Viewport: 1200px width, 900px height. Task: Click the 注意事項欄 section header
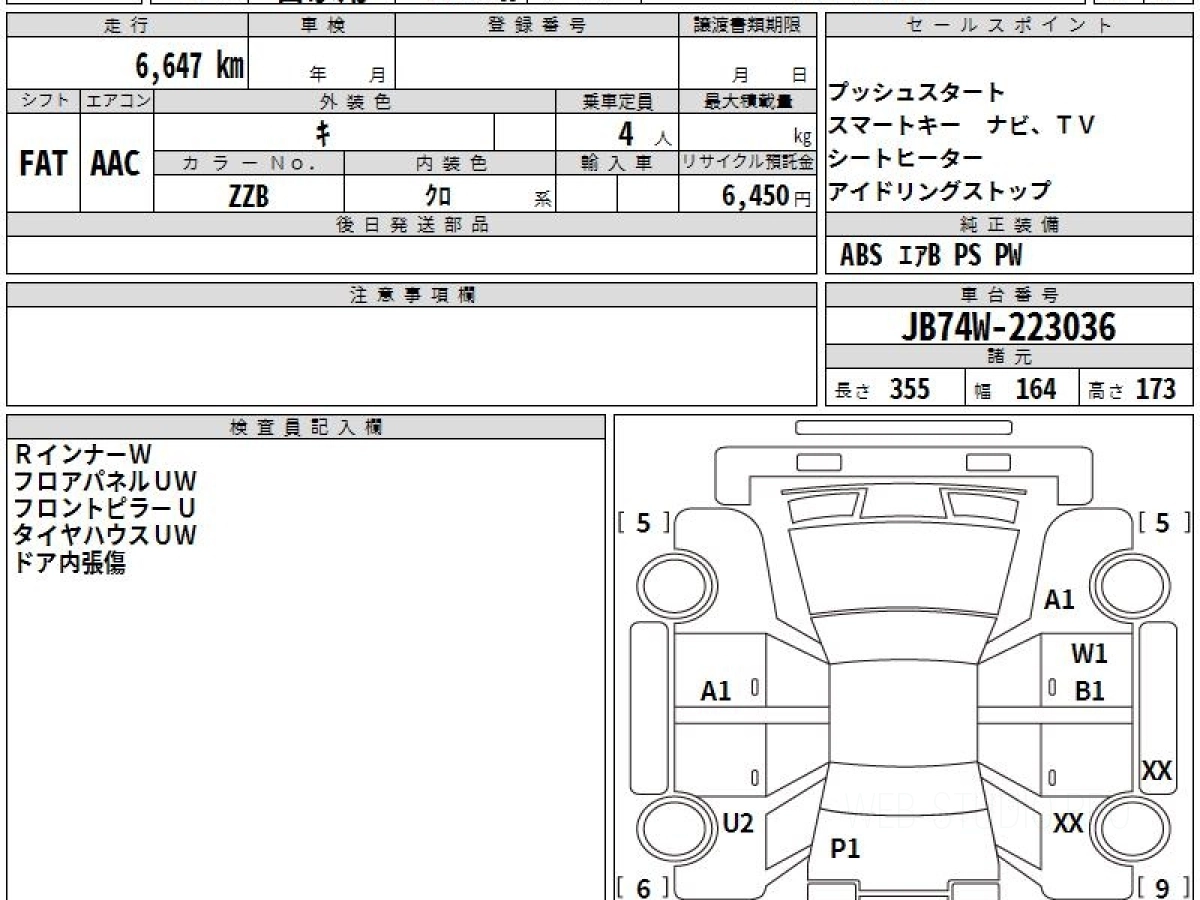412,295
